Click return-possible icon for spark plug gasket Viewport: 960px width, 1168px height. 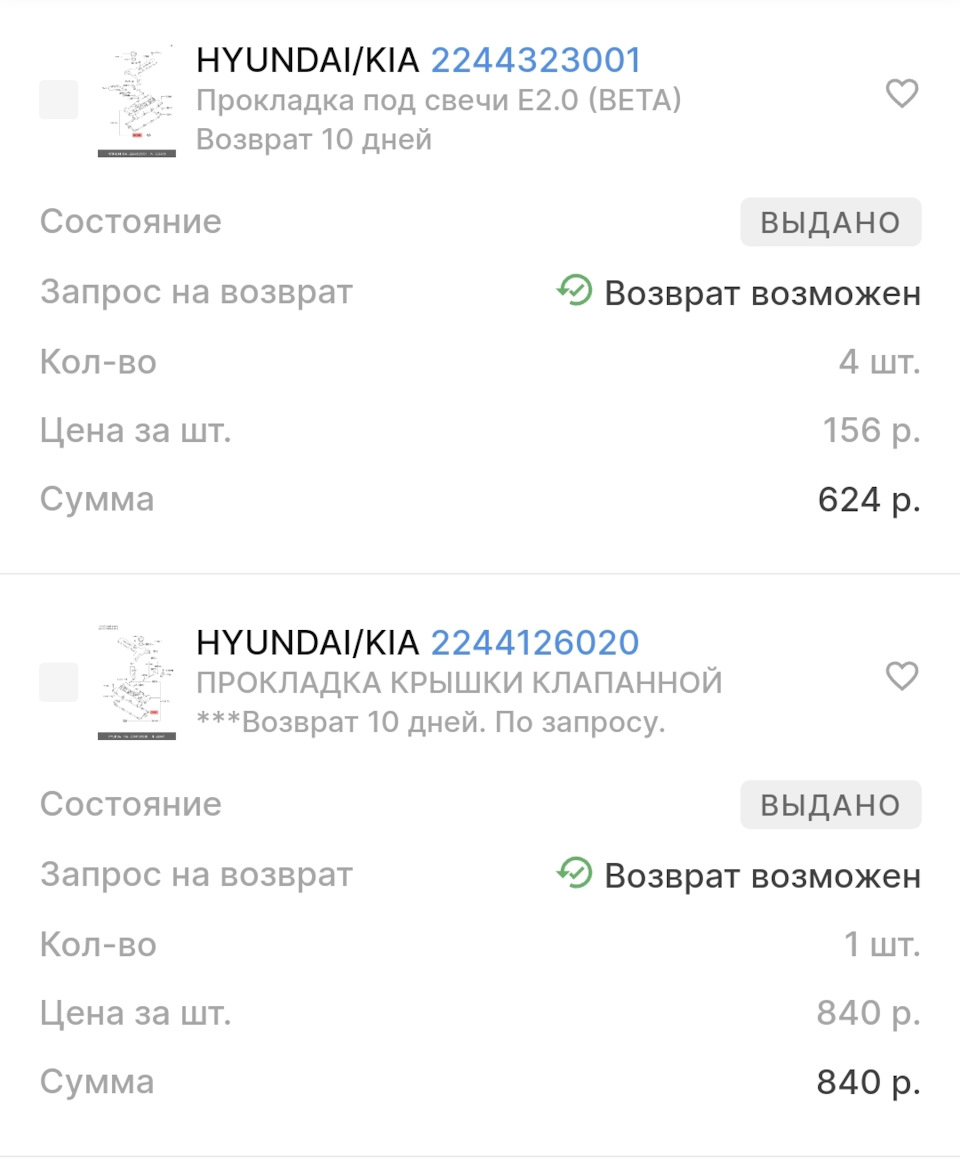pyautogui.click(x=575, y=291)
